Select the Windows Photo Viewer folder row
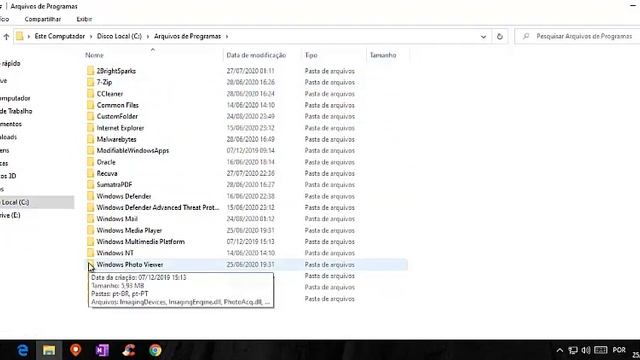The height and width of the screenshot is (360, 640). 246,264
